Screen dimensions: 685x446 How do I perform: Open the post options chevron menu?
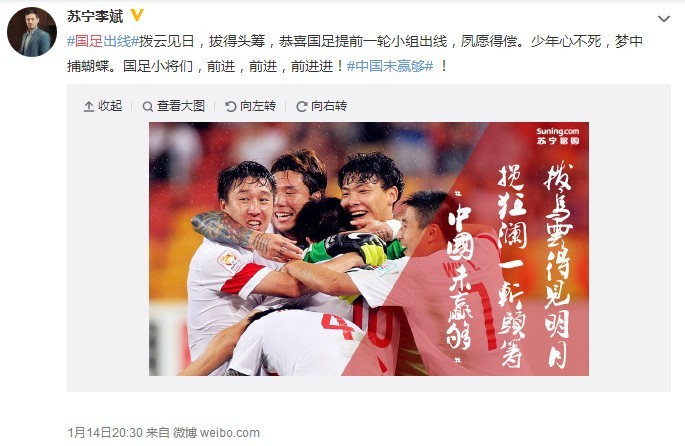(664, 18)
